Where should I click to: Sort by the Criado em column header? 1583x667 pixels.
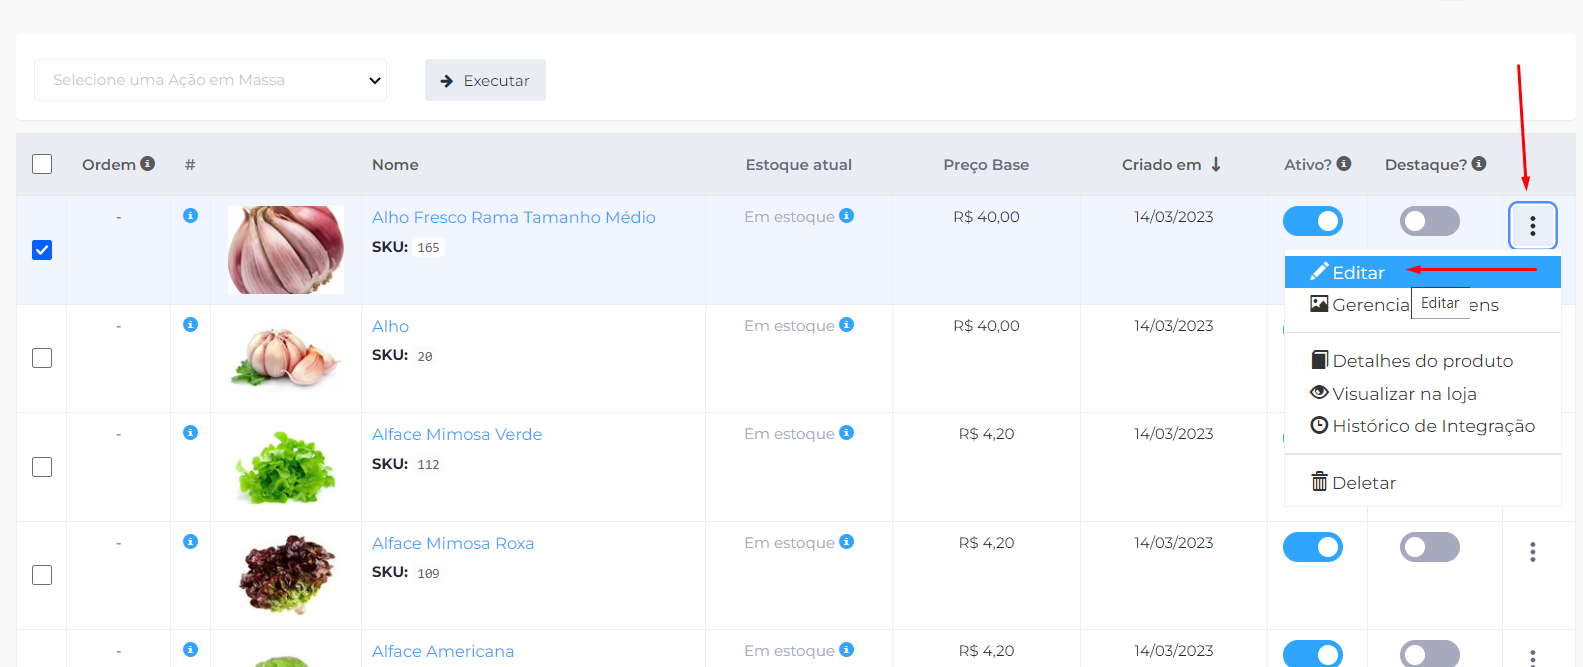(x=1162, y=165)
